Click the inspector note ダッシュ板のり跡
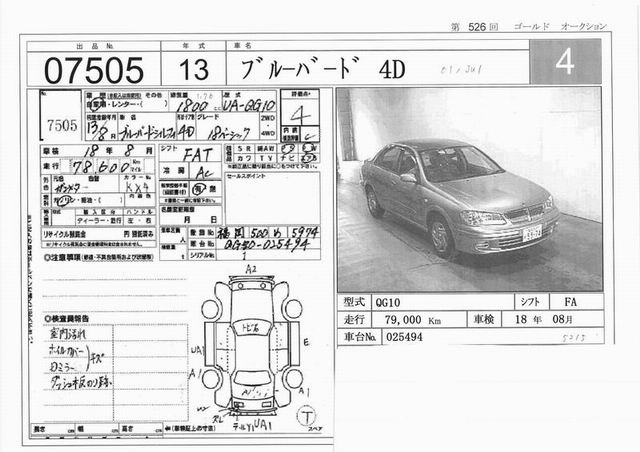 click(81, 382)
